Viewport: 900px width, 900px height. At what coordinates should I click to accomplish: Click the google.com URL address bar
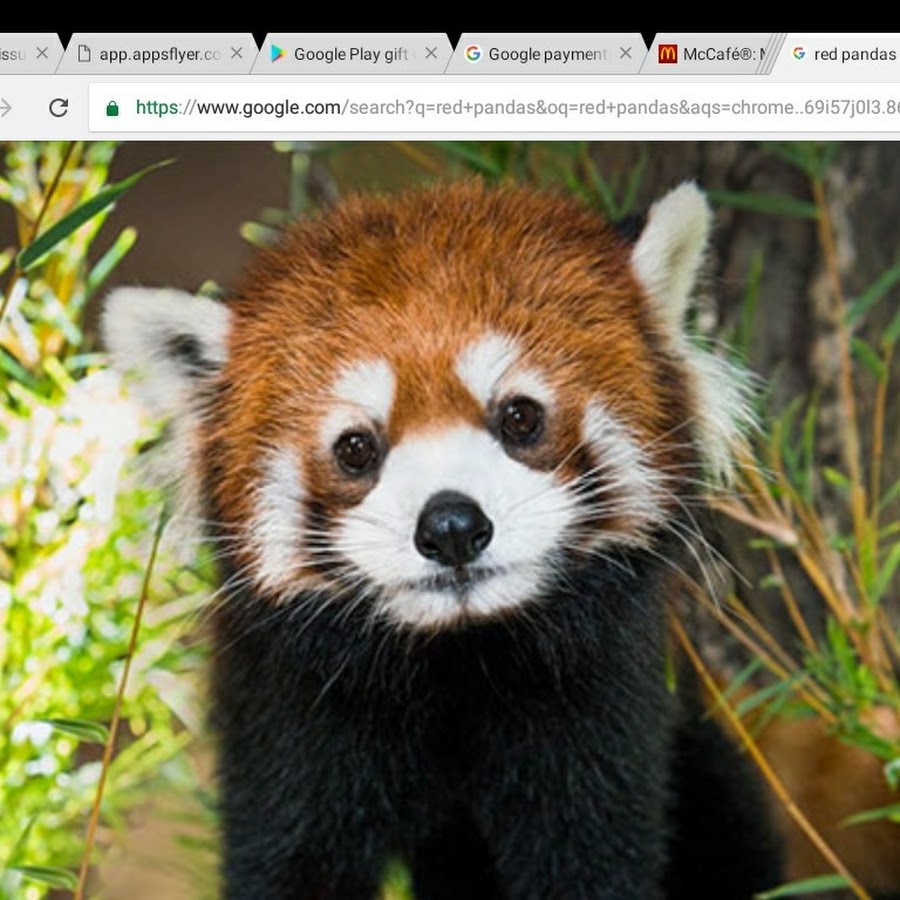[x=500, y=108]
